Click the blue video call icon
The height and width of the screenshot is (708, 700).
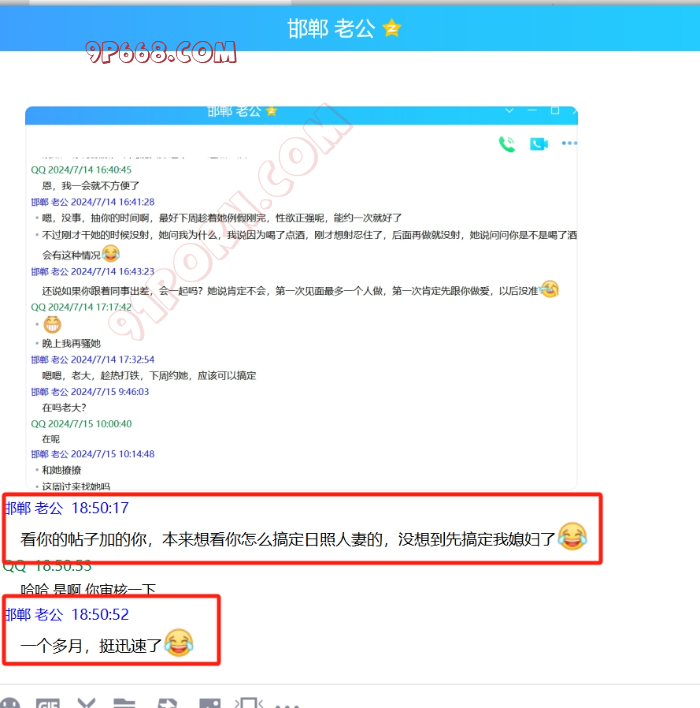[539, 144]
